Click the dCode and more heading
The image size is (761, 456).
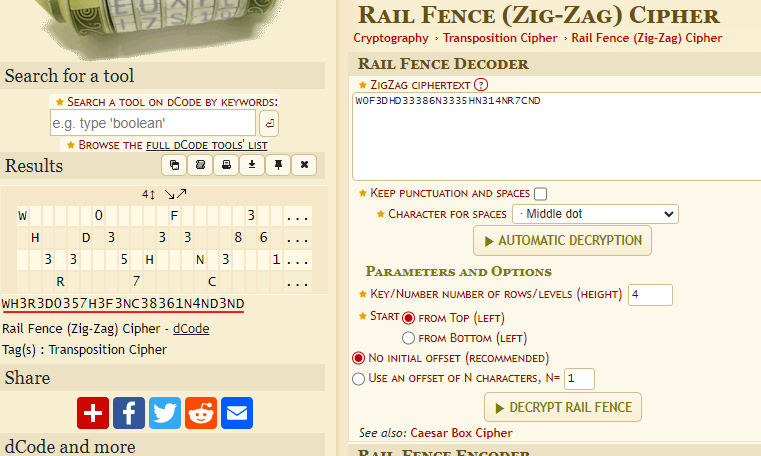(70, 446)
